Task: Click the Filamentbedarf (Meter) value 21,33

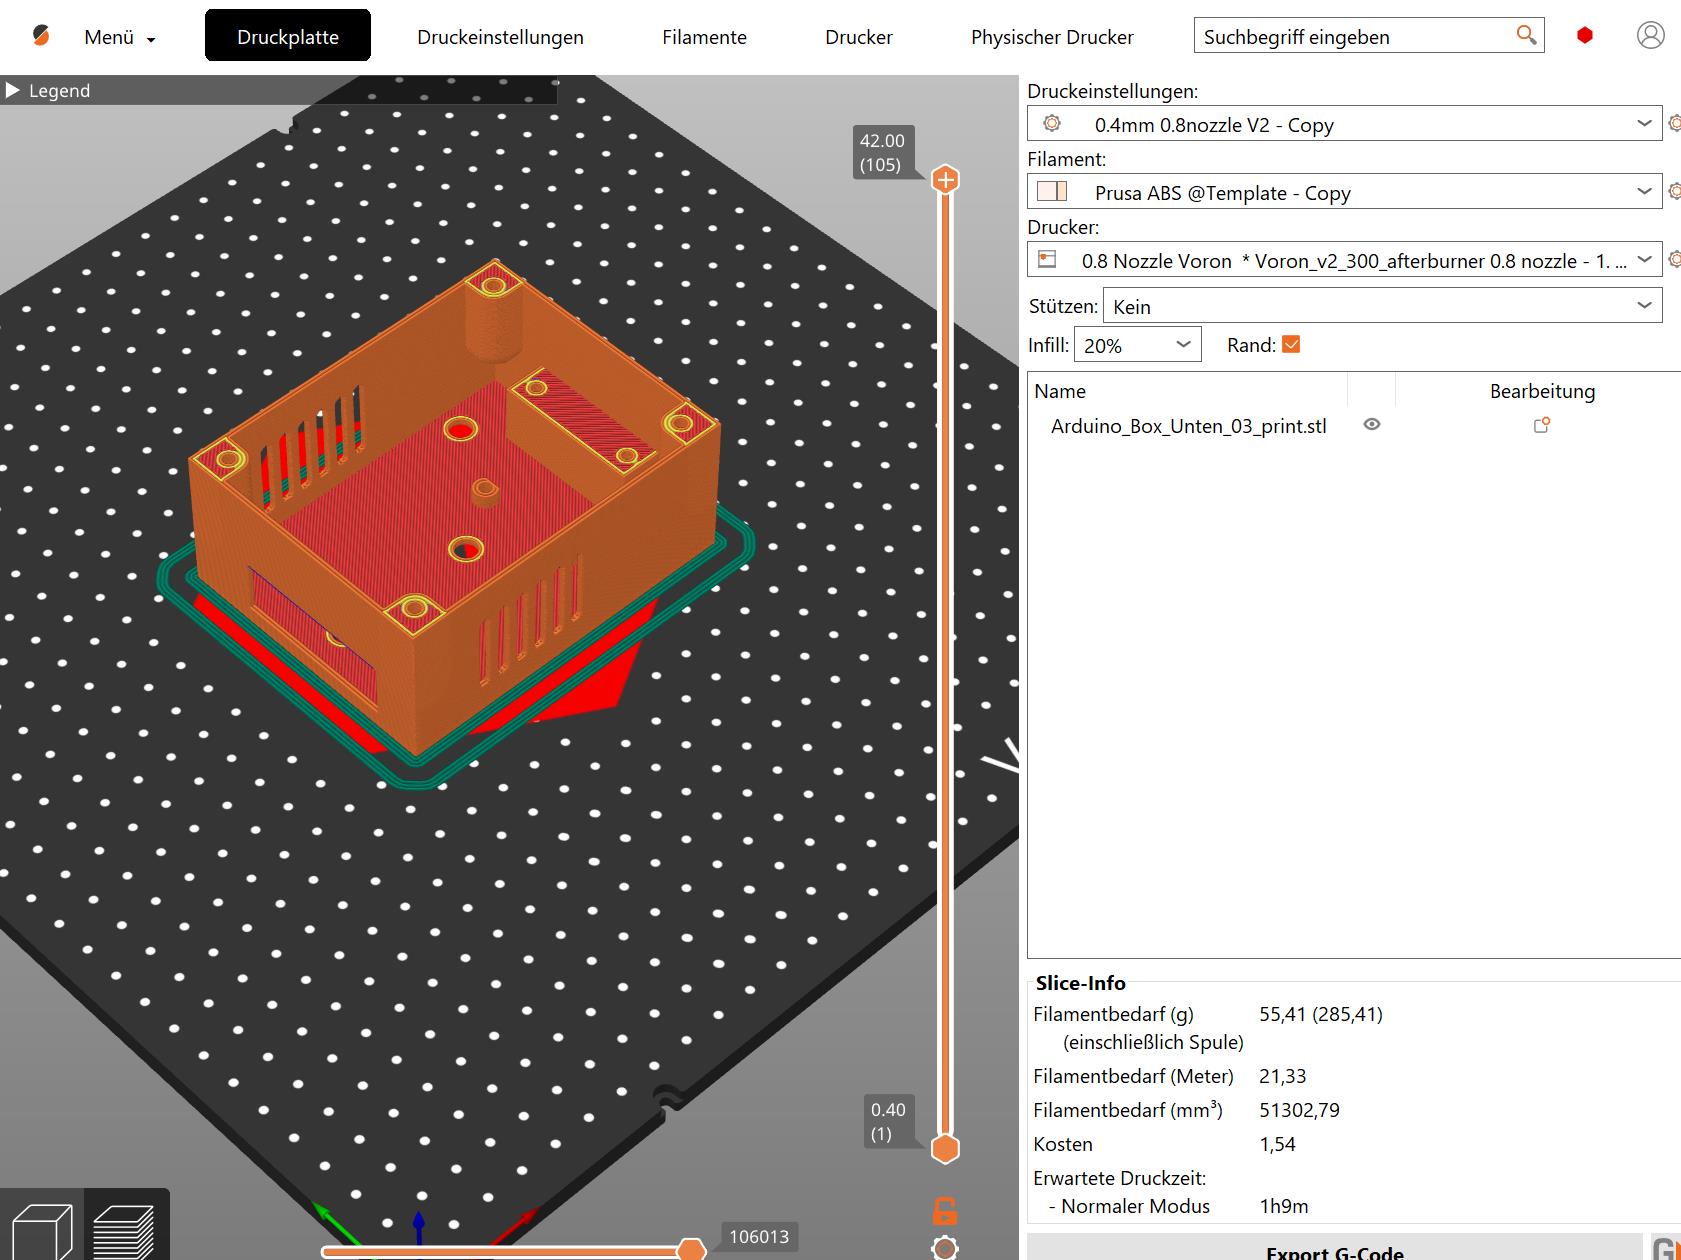Action: coord(1283,1076)
